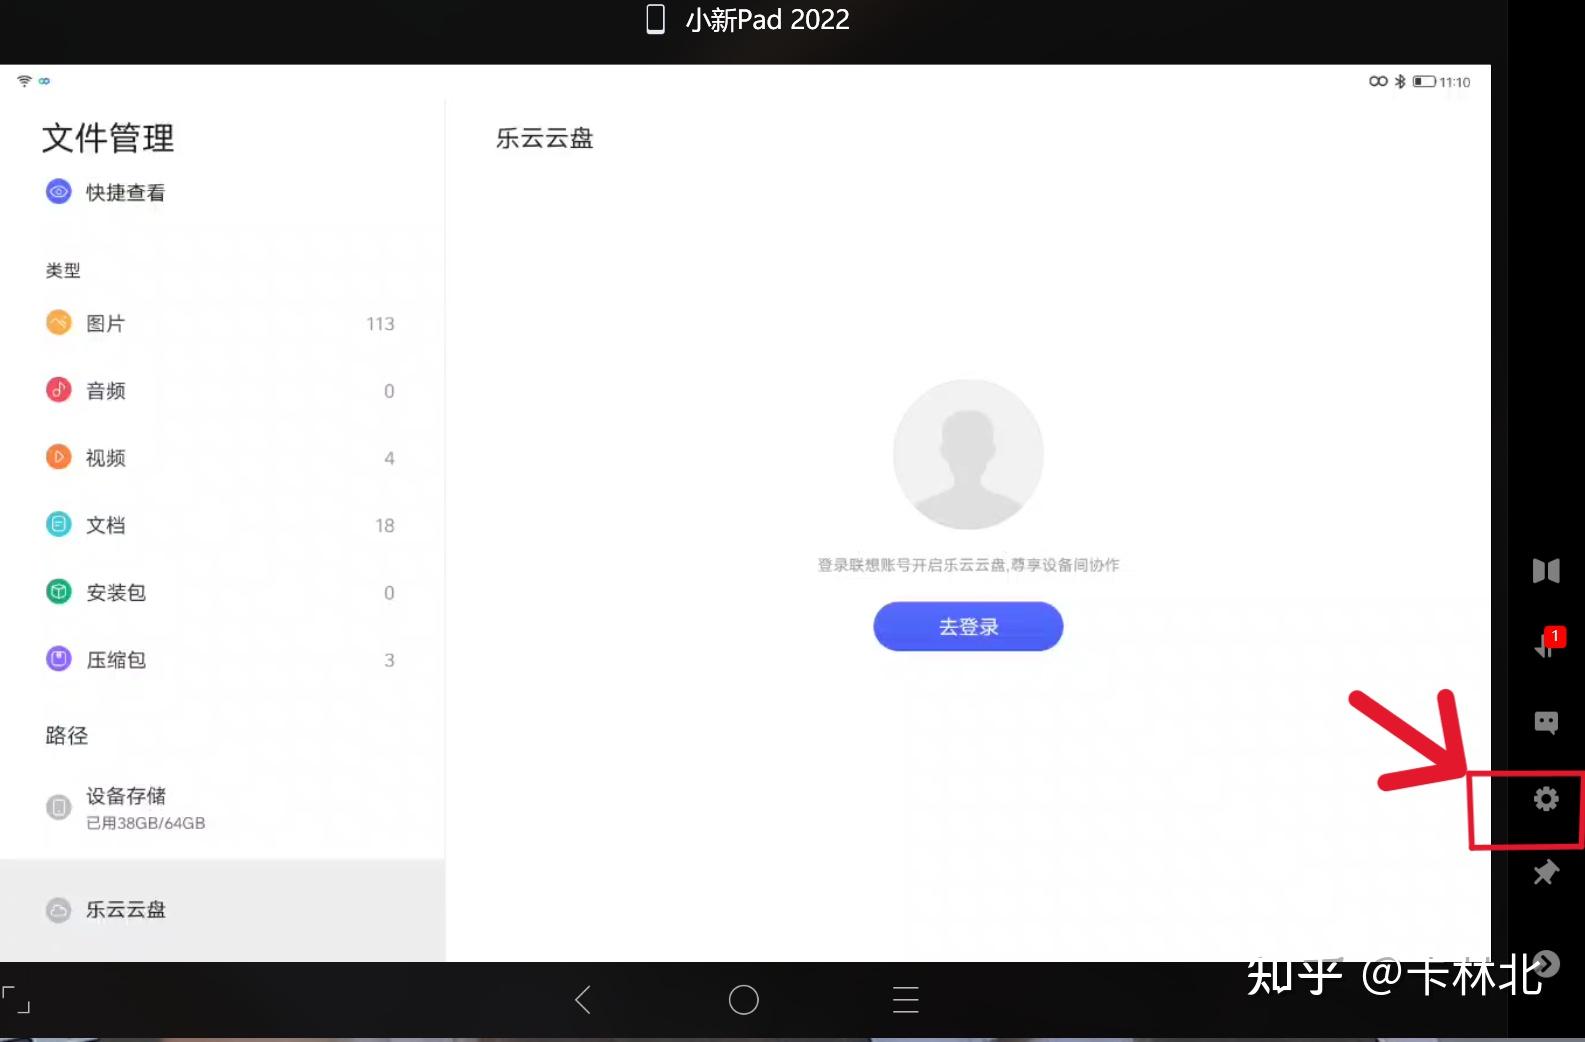Click the 视频 count 4
The width and height of the screenshot is (1585, 1042).
(389, 458)
